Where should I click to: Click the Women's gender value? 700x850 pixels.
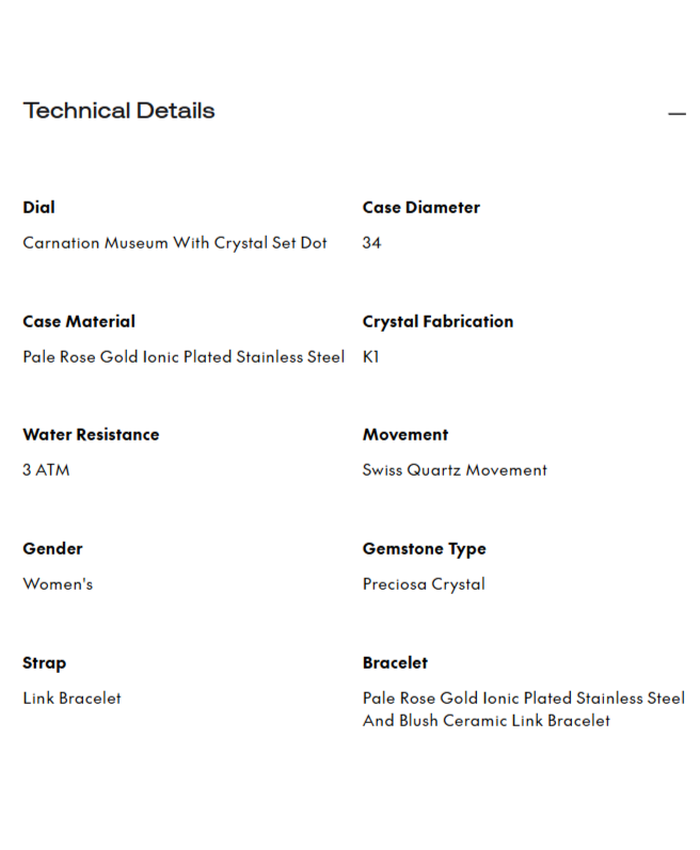pos(58,584)
